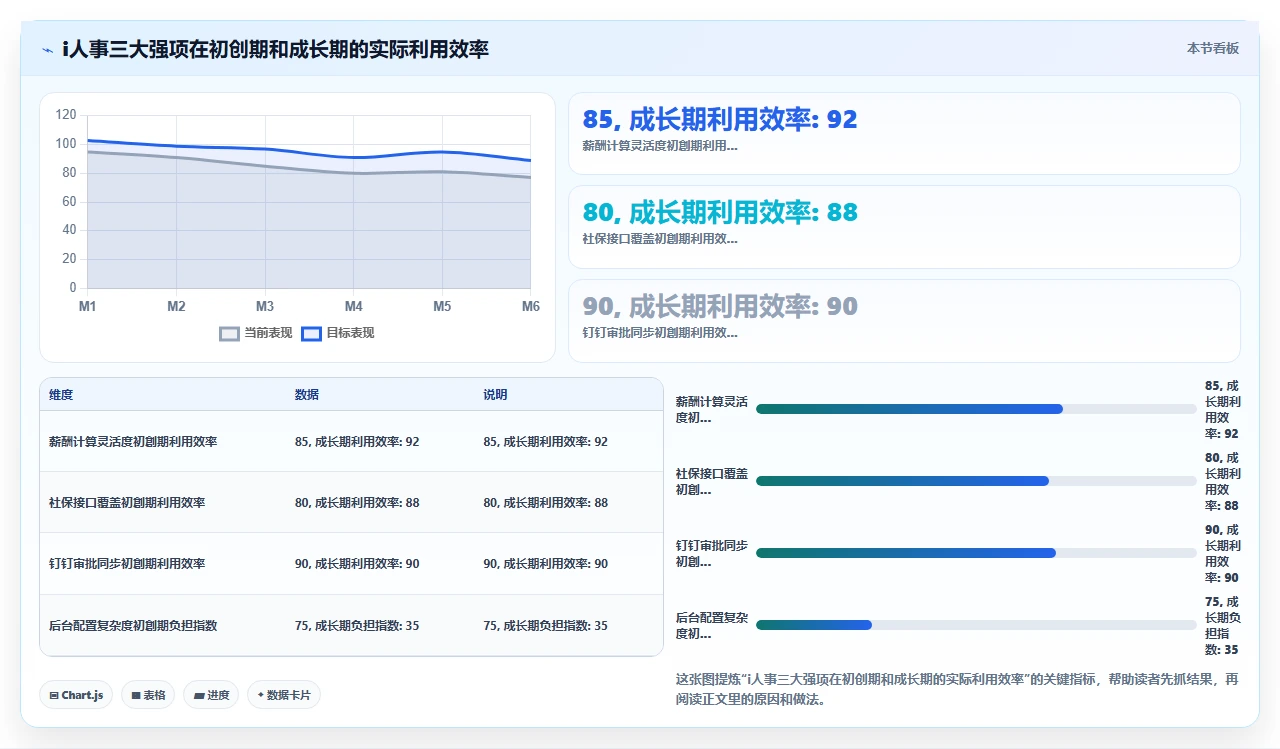Select table row 社保接口覆盖初创期利用效率
This screenshot has height=749, width=1280.
click(x=351, y=502)
